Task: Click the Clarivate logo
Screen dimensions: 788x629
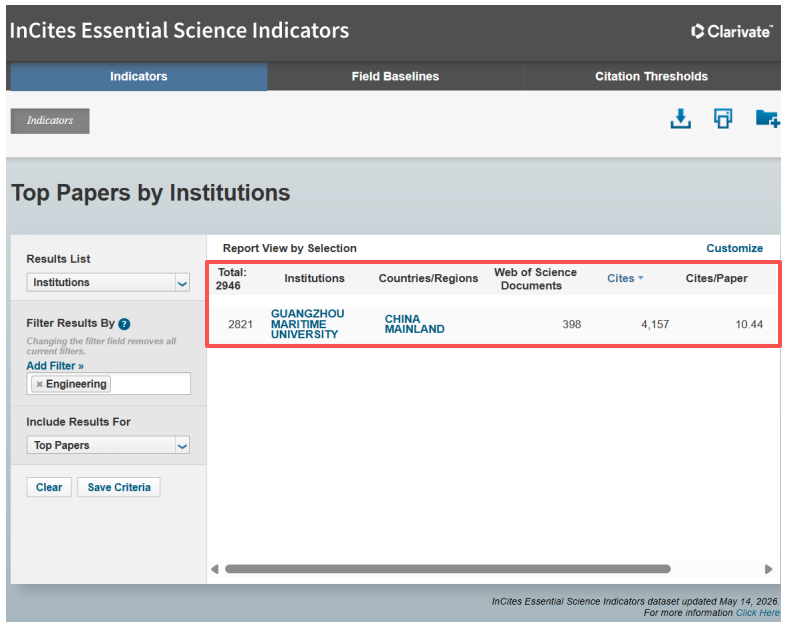Action: pos(732,31)
